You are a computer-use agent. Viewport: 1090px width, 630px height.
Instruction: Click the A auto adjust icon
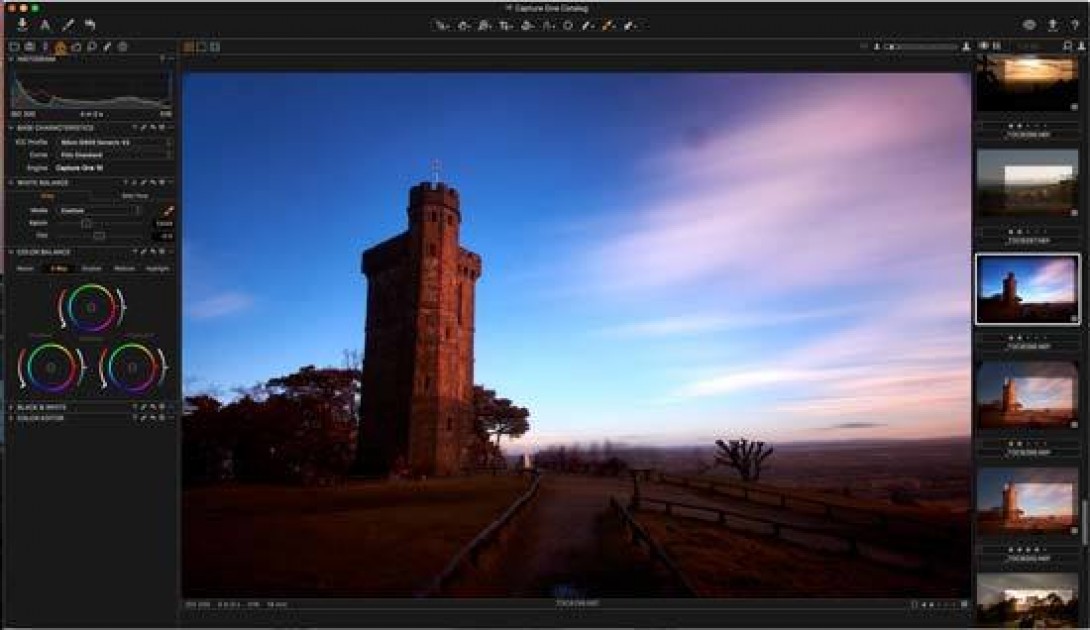(x=45, y=25)
